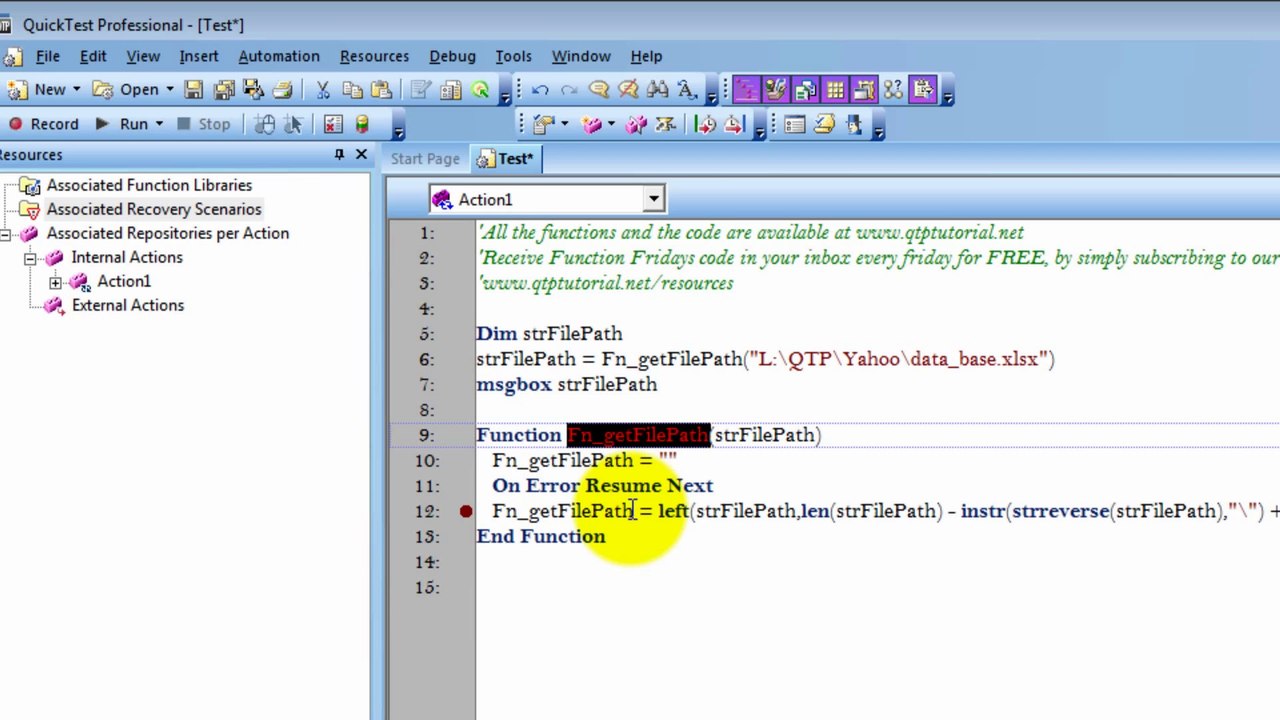Open the Insert menu
The width and height of the screenshot is (1280, 720).
[199, 56]
